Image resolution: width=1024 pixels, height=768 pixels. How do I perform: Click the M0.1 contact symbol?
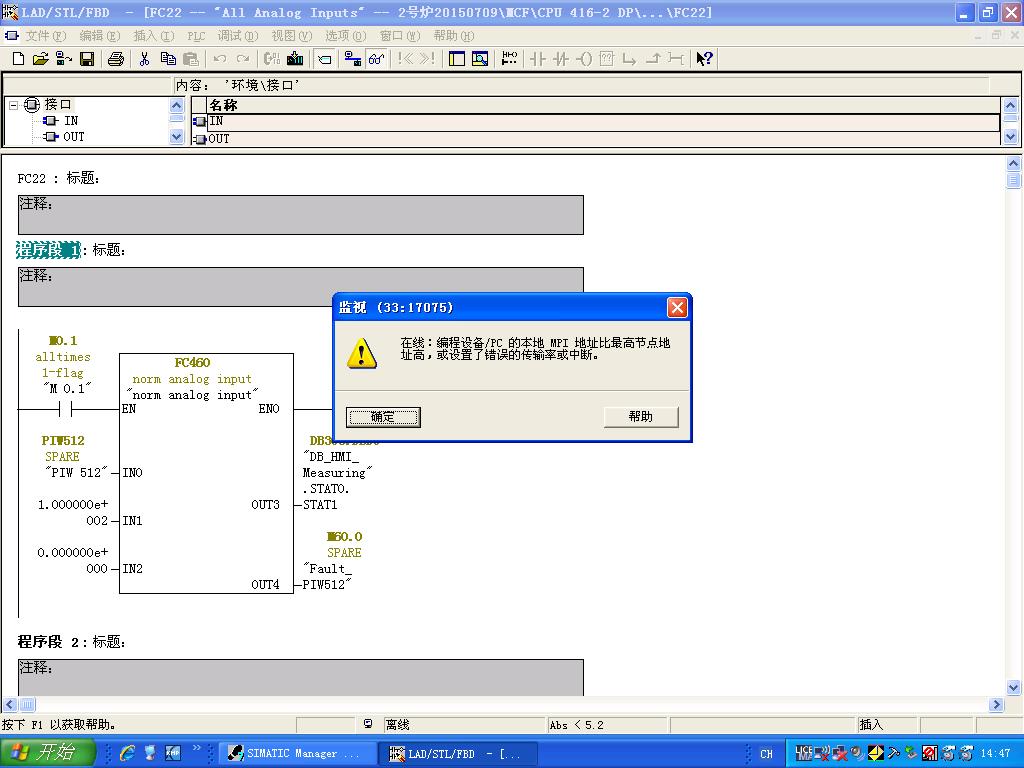click(x=65, y=409)
